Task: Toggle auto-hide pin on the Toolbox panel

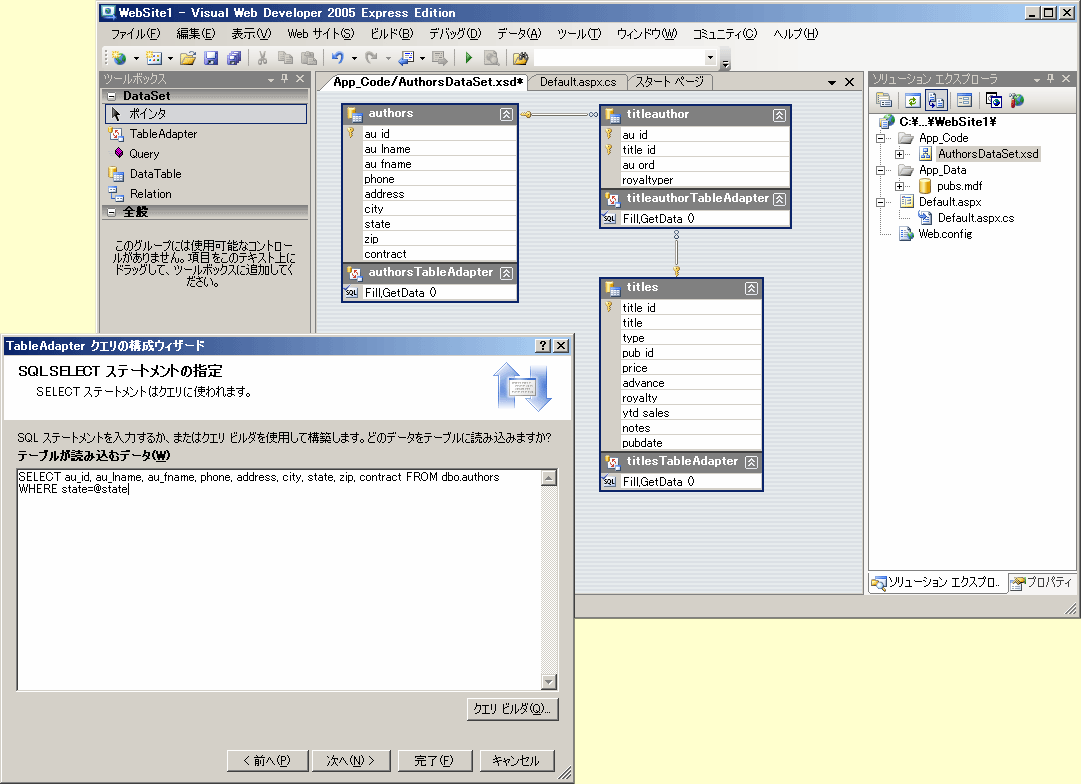Action: (x=285, y=79)
